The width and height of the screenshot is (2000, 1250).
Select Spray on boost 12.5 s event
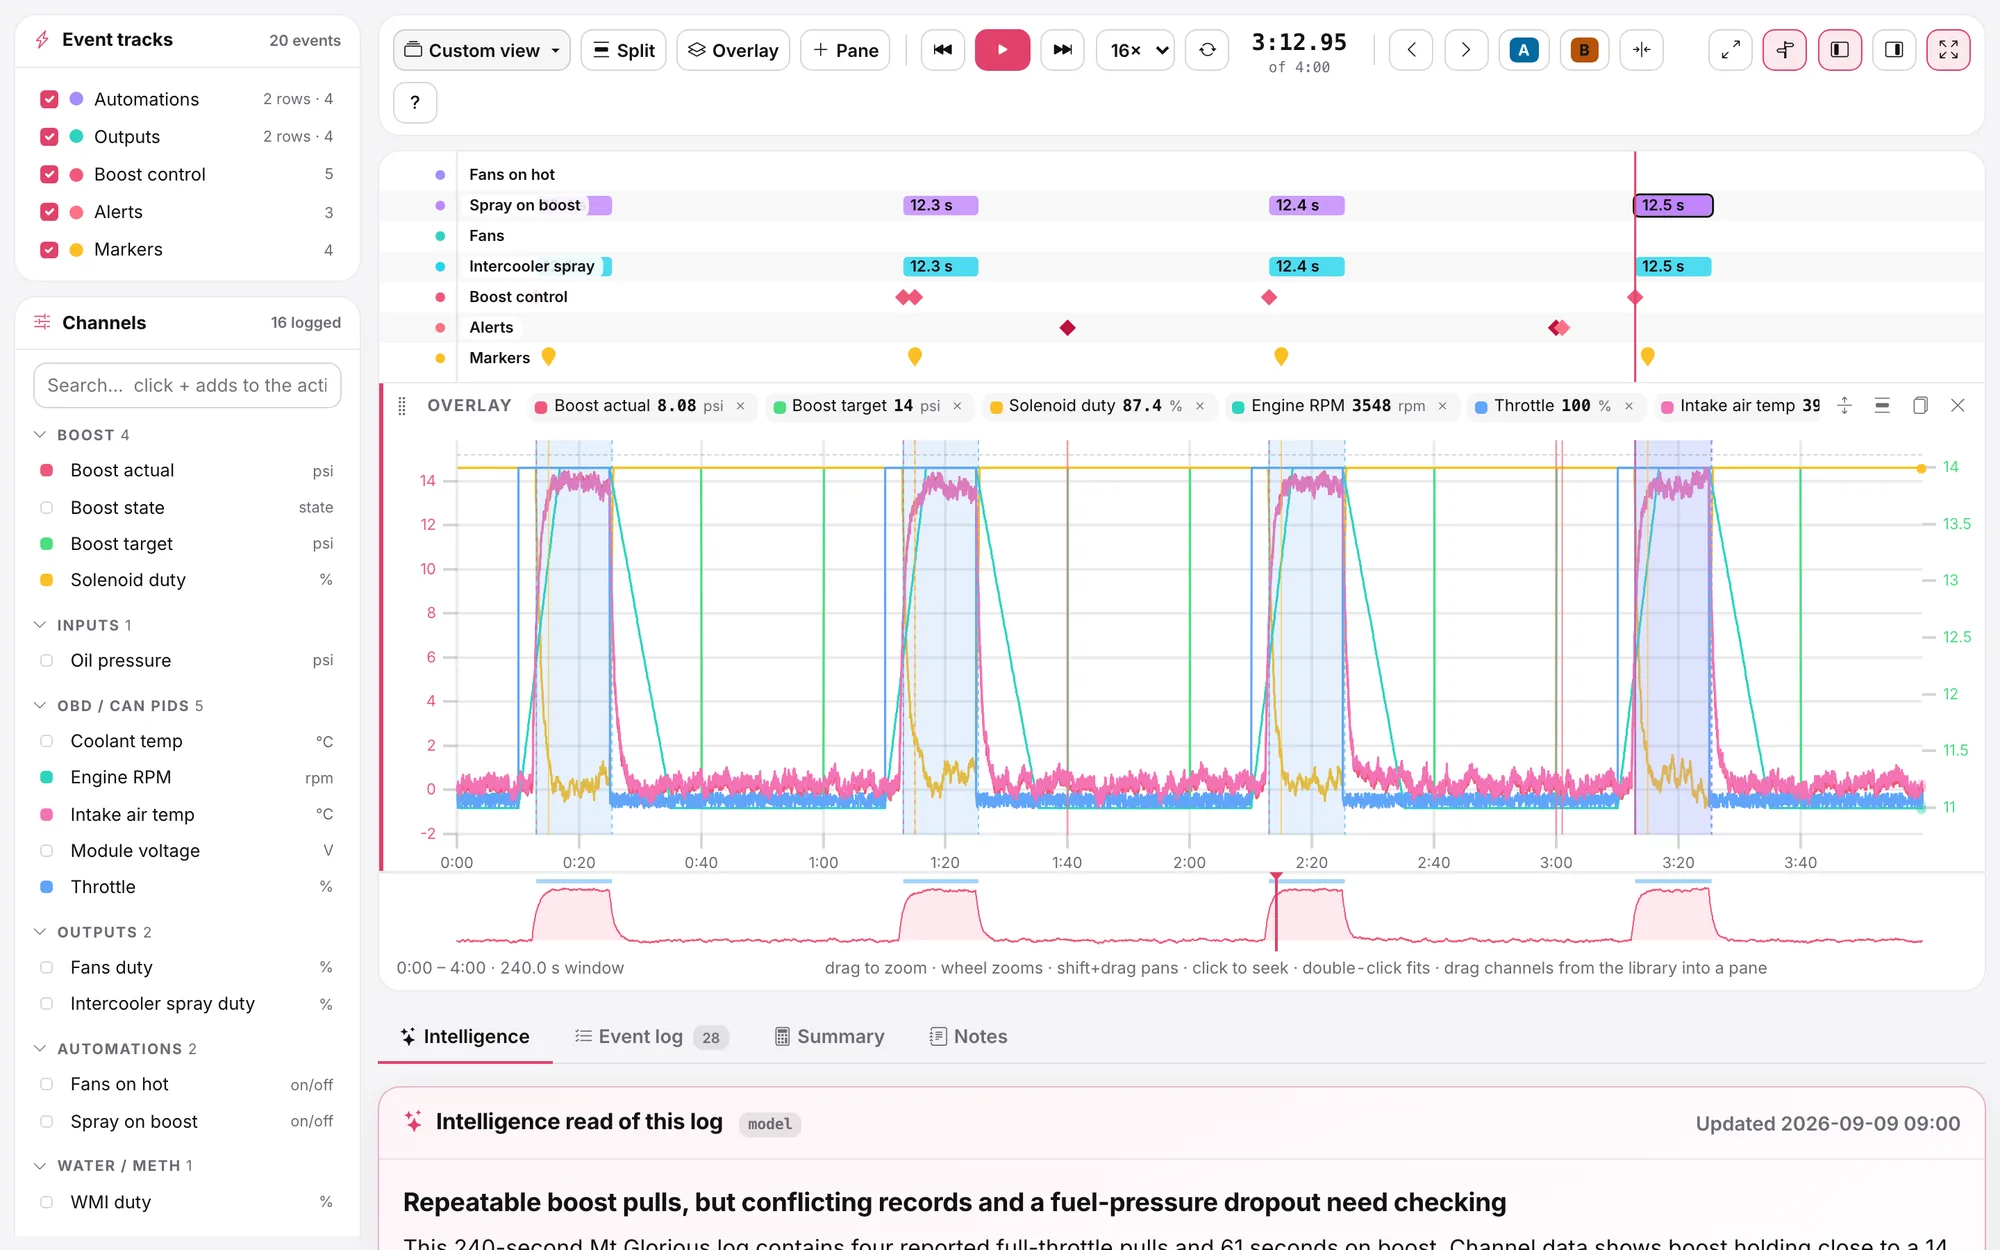click(x=1673, y=205)
